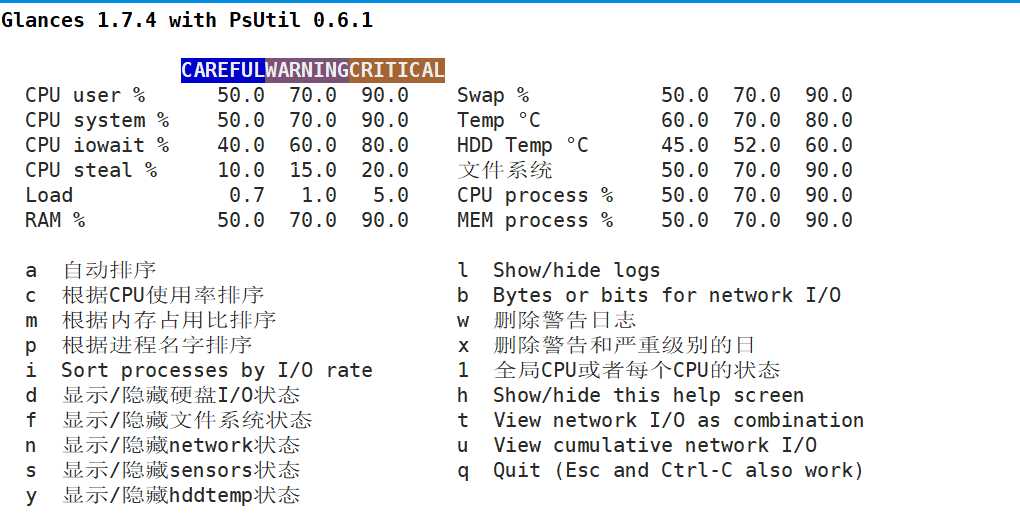Select the 'CPU user %' row label

click(x=85, y=95)
